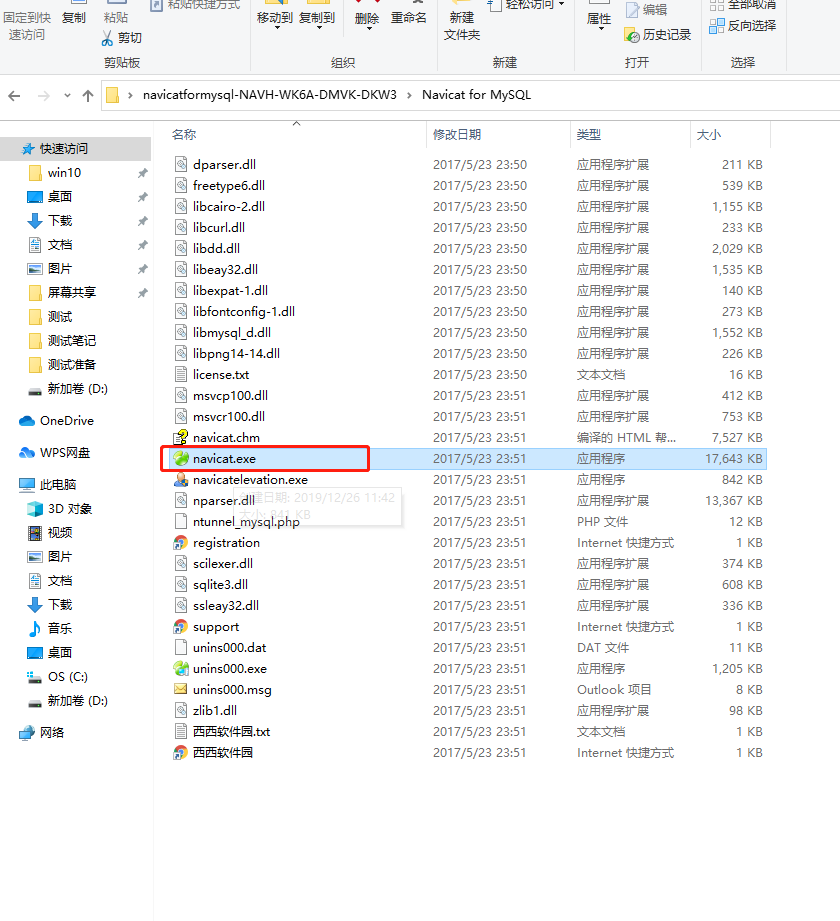840x921 pixels.
Task: Unpin icon next to 桌面 in quick access
Action: pyautogui.click(x=143, y=197)
